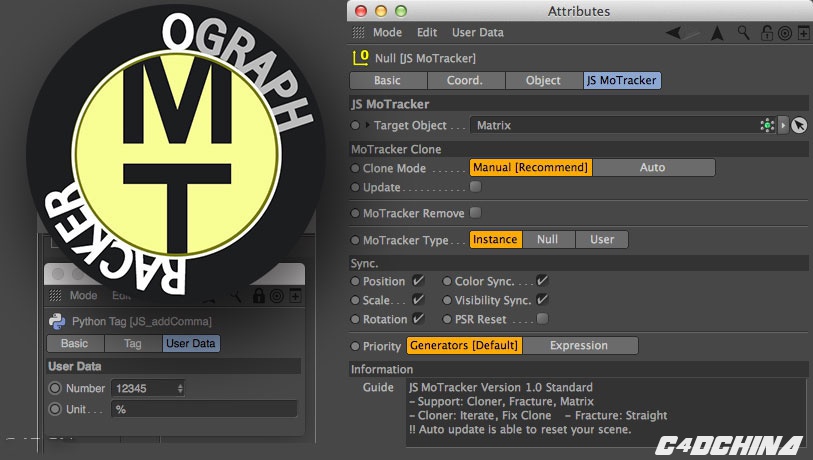Click the keyframe dot beside Clone Mode

pyautogui.click(x=355, y=168)
